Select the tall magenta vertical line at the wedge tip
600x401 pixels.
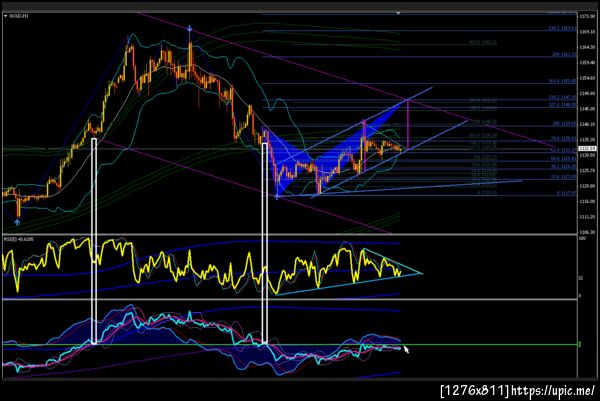[x=408, y=125]
